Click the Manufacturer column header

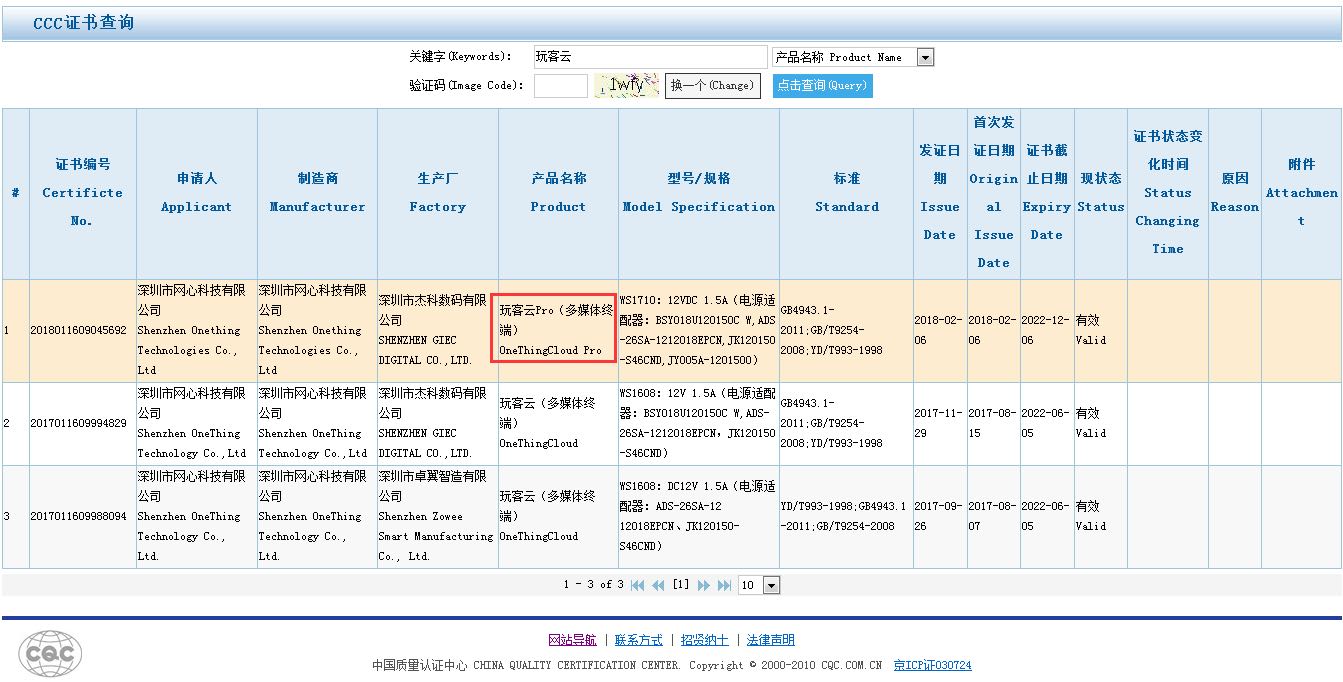coord(317,193)
